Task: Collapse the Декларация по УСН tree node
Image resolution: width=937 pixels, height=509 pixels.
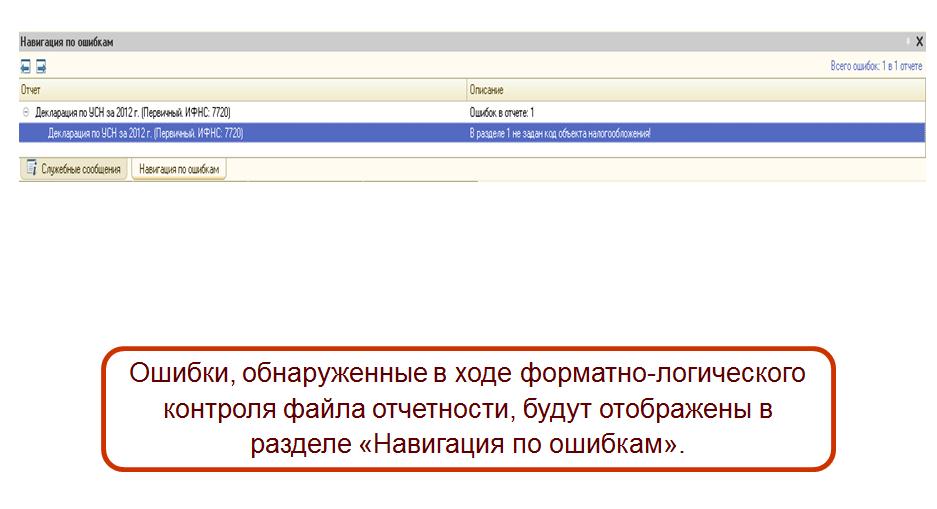Action: [x=26, y=113]
